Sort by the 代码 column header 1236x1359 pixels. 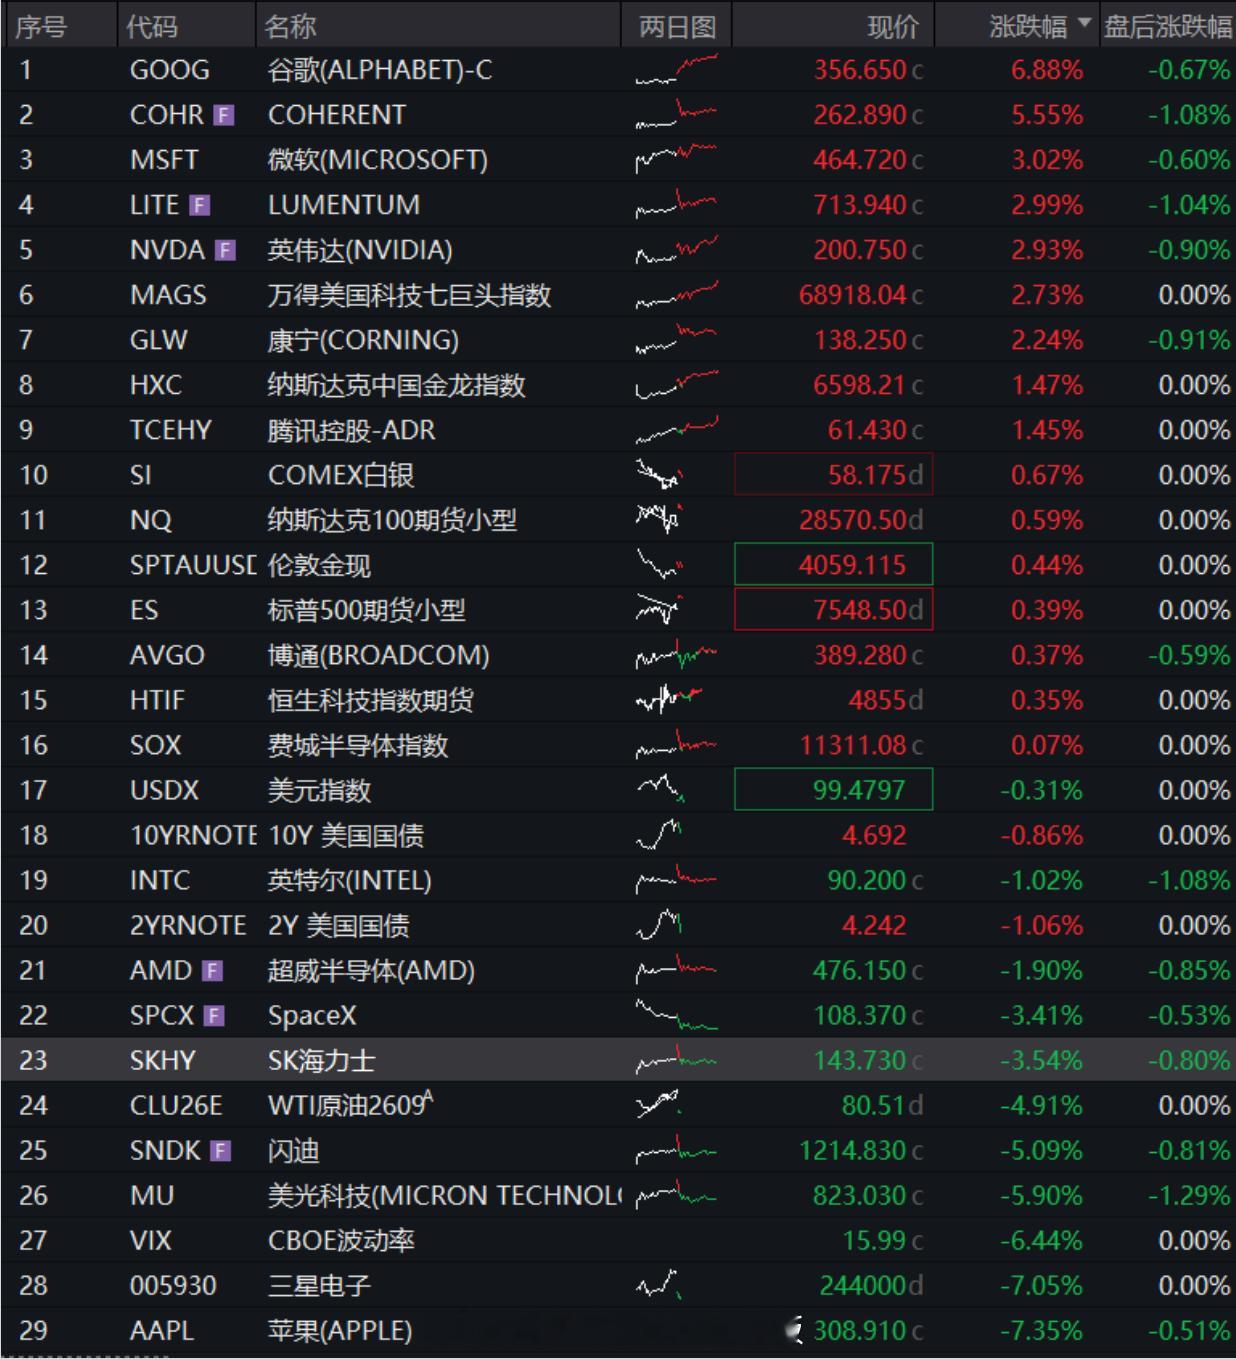[x=152, y=27]
